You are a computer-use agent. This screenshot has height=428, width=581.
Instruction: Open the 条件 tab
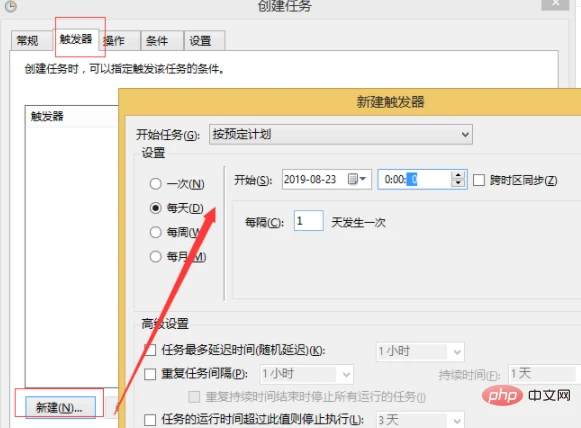click(x=162, y=40)
